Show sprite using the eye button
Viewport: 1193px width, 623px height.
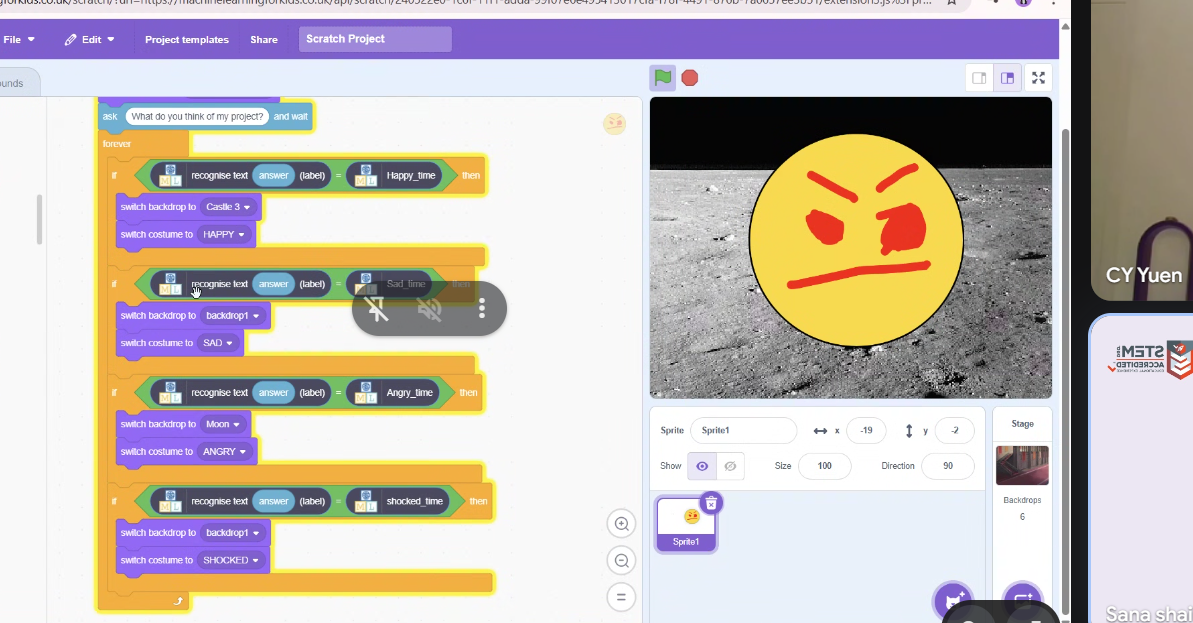[x=702, y=466]
